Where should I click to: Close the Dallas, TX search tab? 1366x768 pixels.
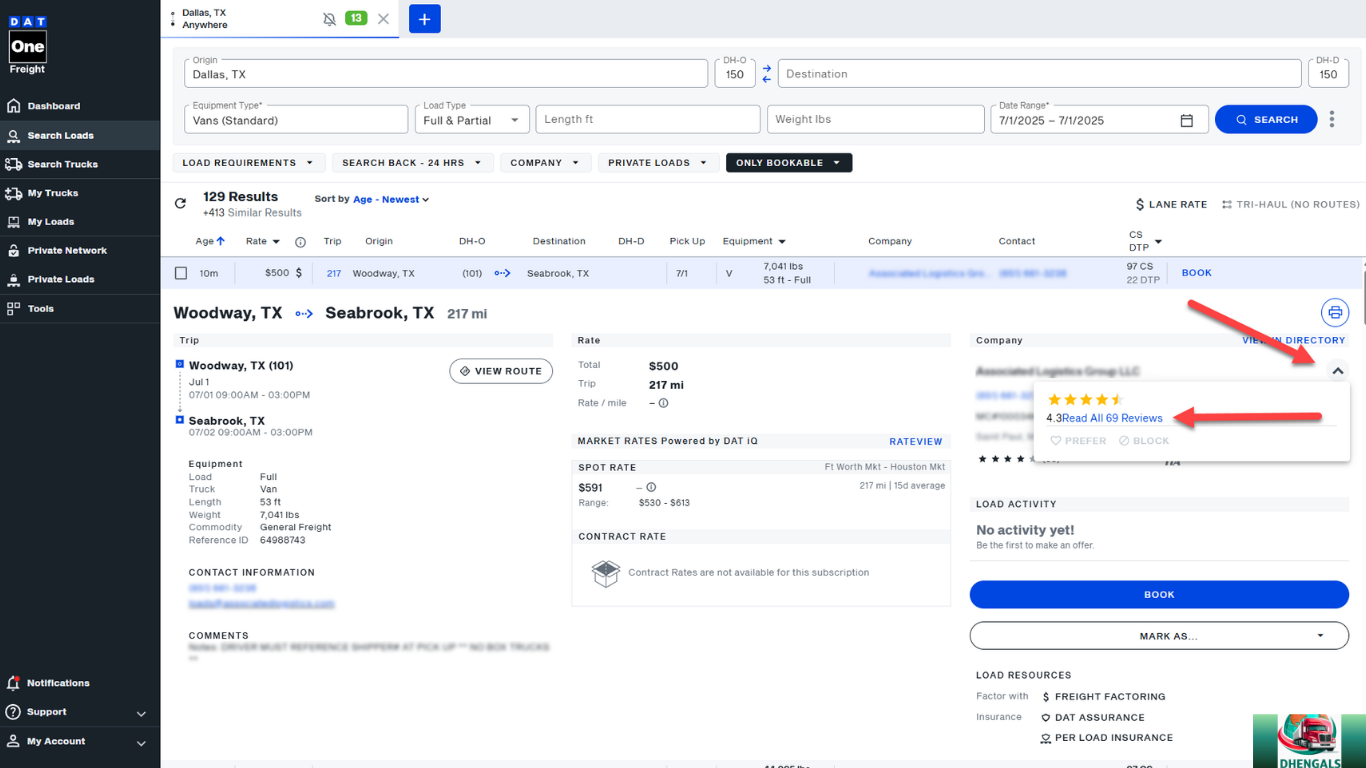(383, 19)
